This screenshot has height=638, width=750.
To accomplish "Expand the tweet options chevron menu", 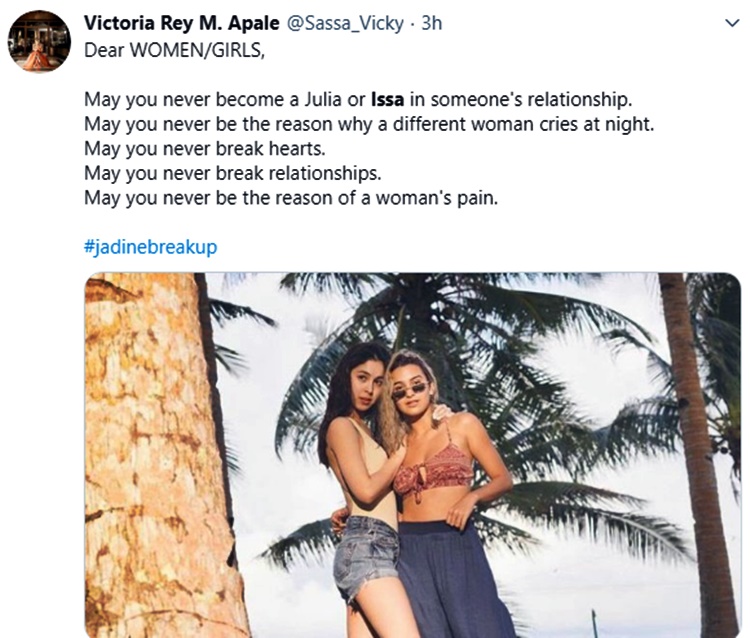I will [x=728, y=22].
